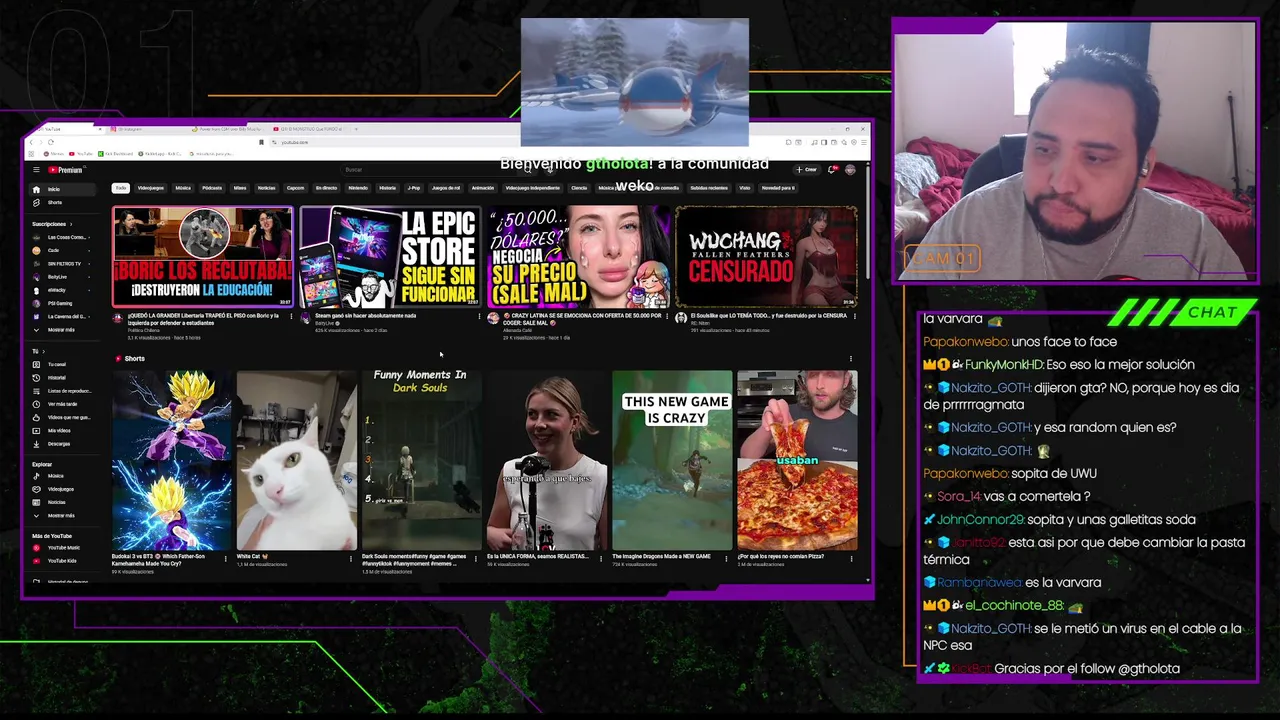Expand Explorar list with Mostrar más

click(62, 515)
